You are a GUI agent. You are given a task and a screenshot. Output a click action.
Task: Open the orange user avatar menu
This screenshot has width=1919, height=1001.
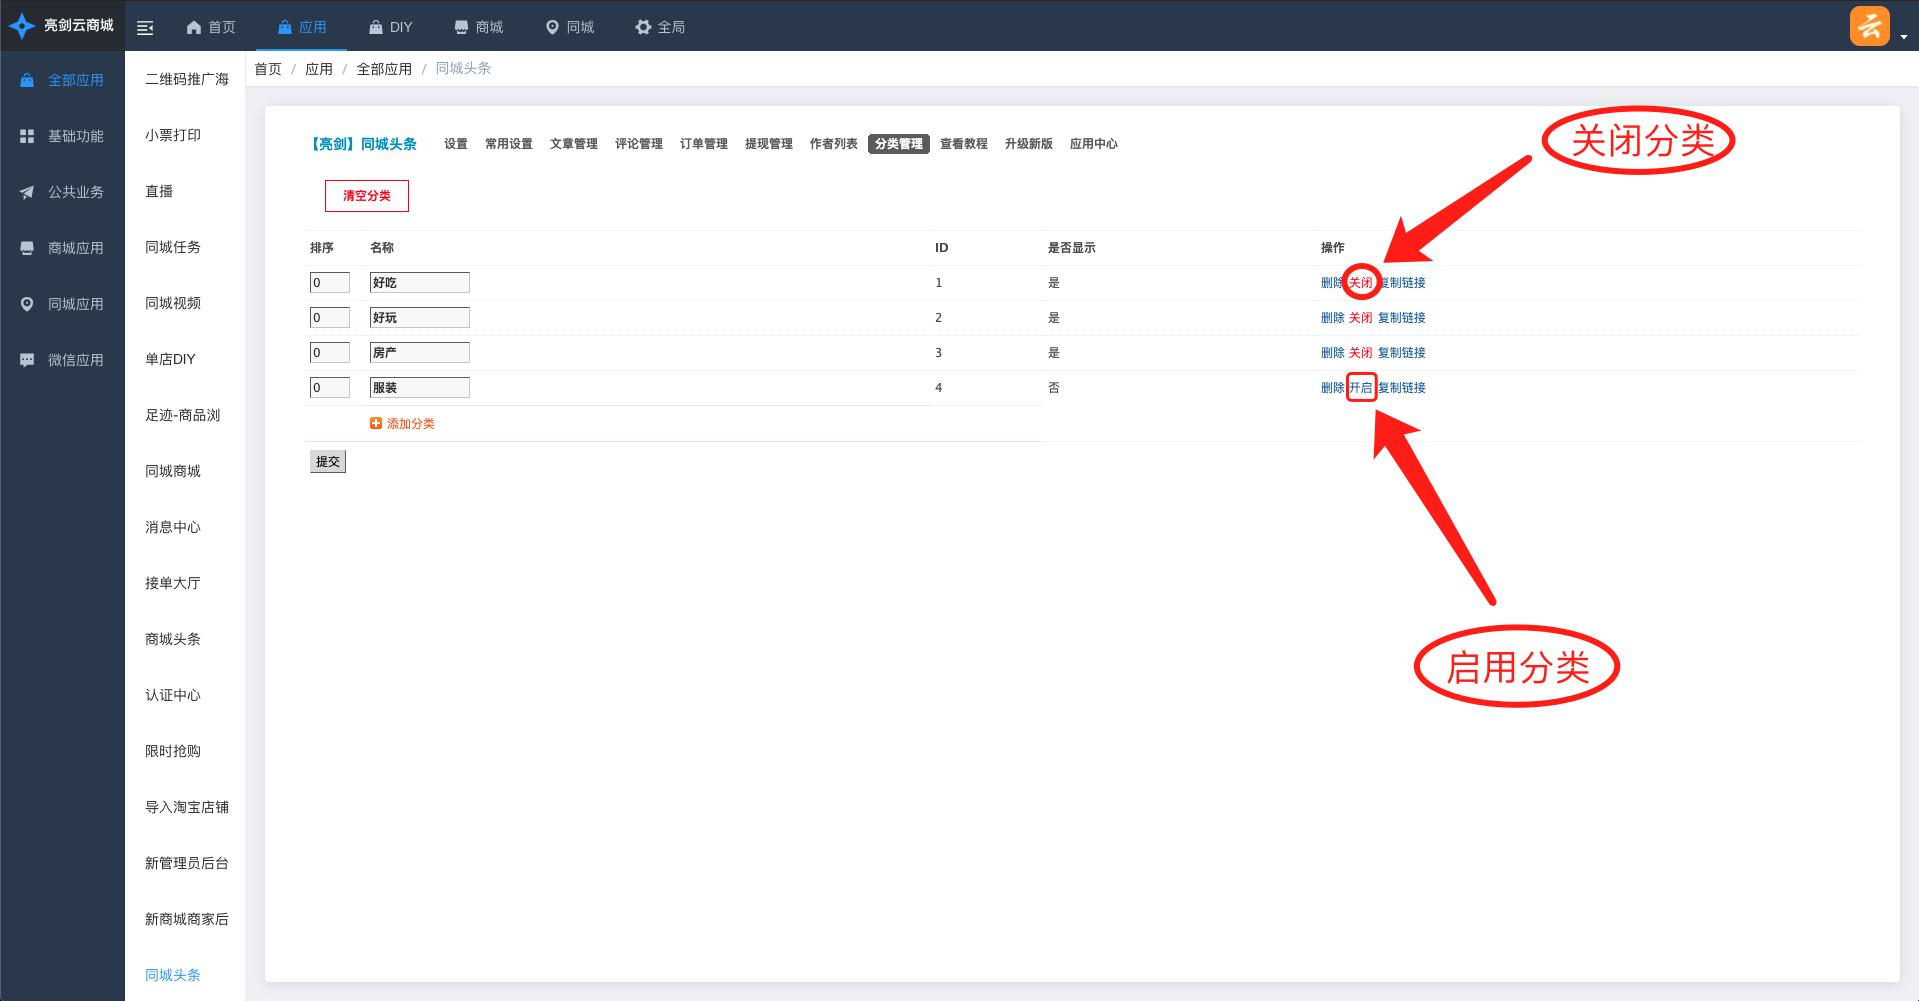pyautogui.click(x=1869, y=26)
